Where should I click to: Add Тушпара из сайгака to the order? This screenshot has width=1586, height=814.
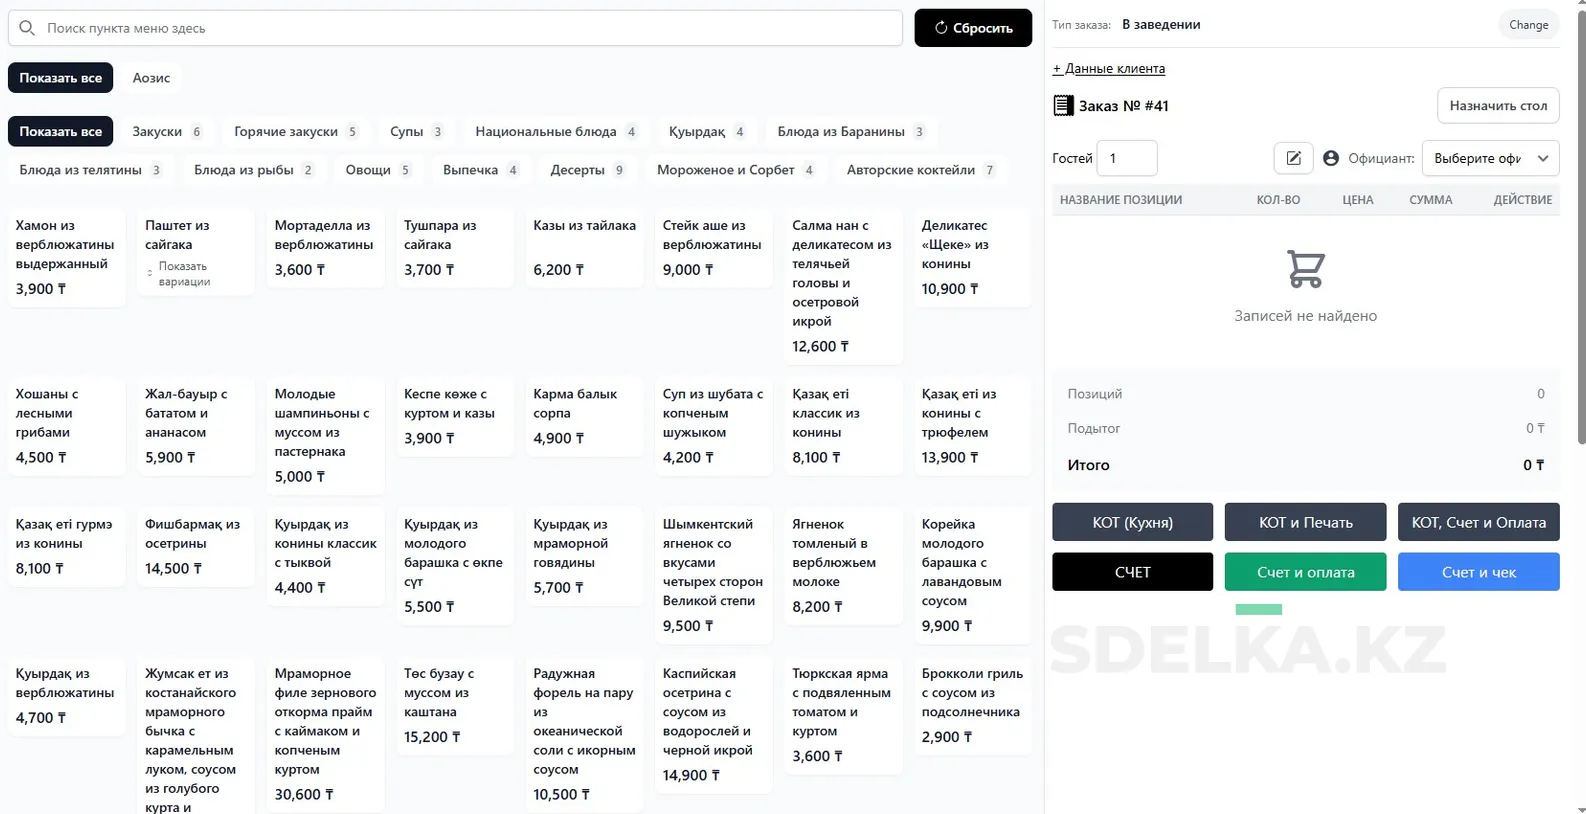(x=453, y=247)
